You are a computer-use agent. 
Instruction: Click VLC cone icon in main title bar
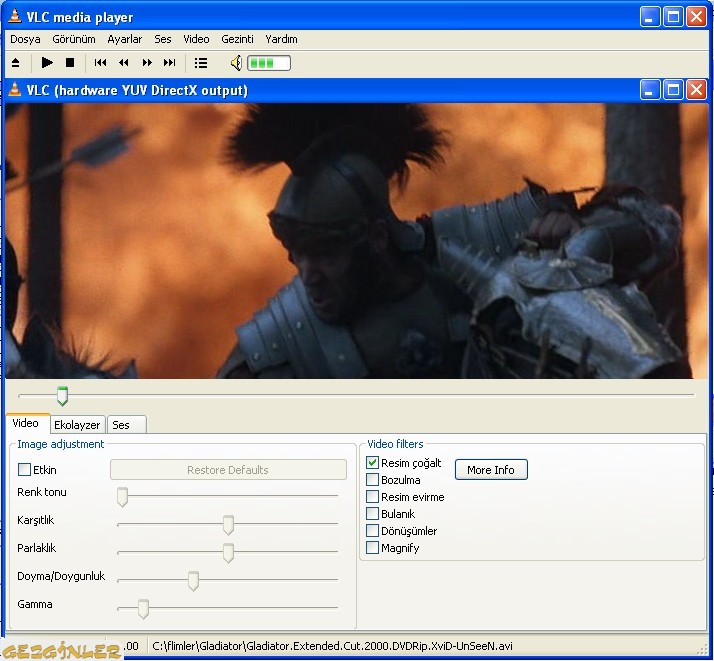pyautogui.click(x=15, y=16)
